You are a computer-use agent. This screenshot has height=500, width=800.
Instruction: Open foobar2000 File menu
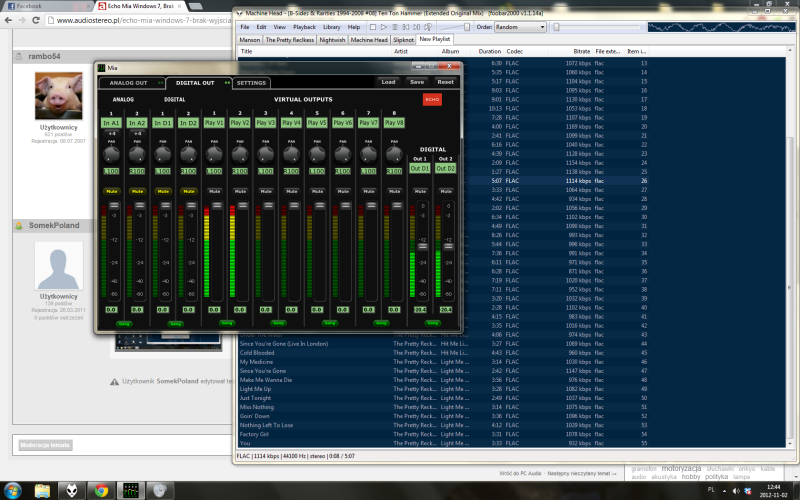coord(245,27)
